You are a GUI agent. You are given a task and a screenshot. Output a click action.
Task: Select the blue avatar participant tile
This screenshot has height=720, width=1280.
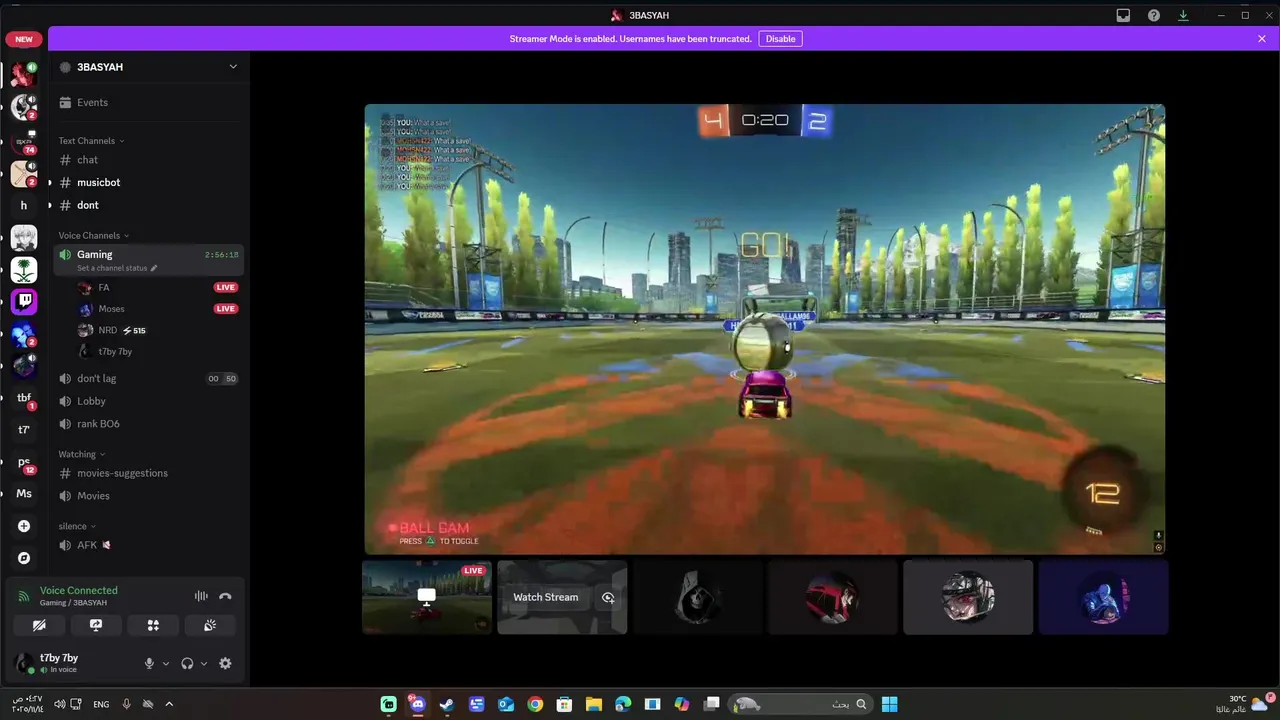coord(1103,597)
